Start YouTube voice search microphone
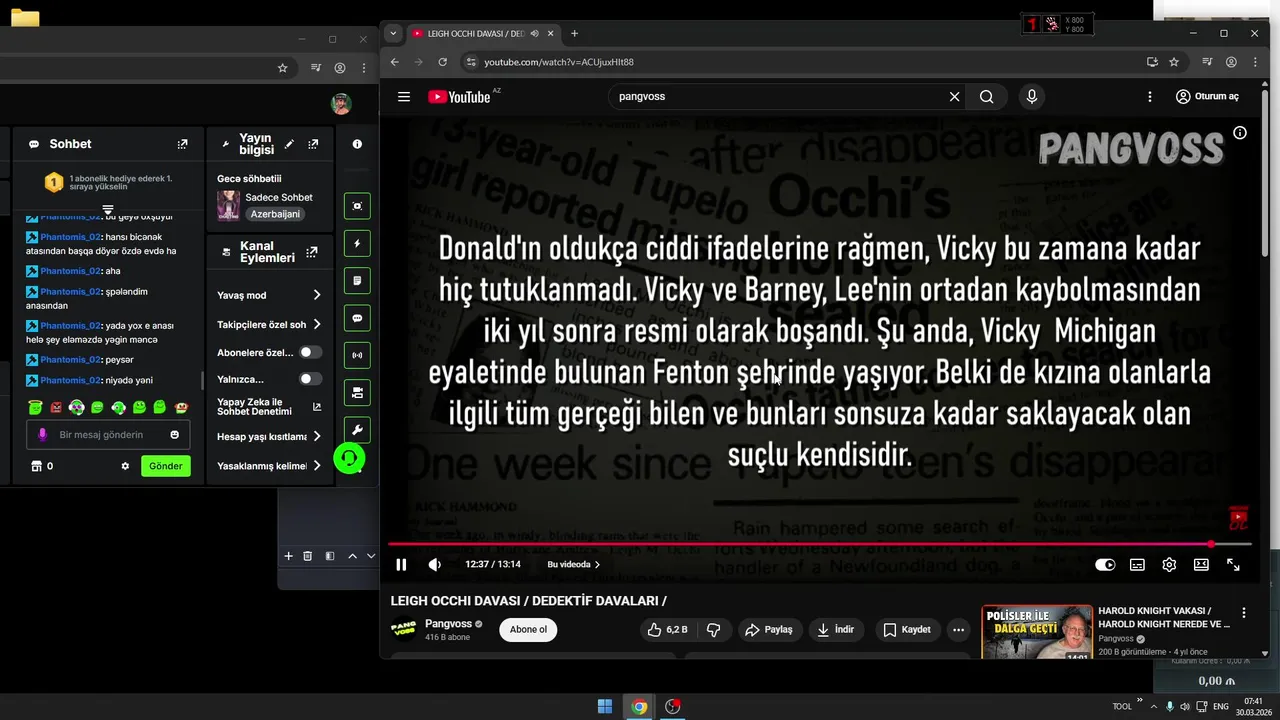 point(1031,97)
